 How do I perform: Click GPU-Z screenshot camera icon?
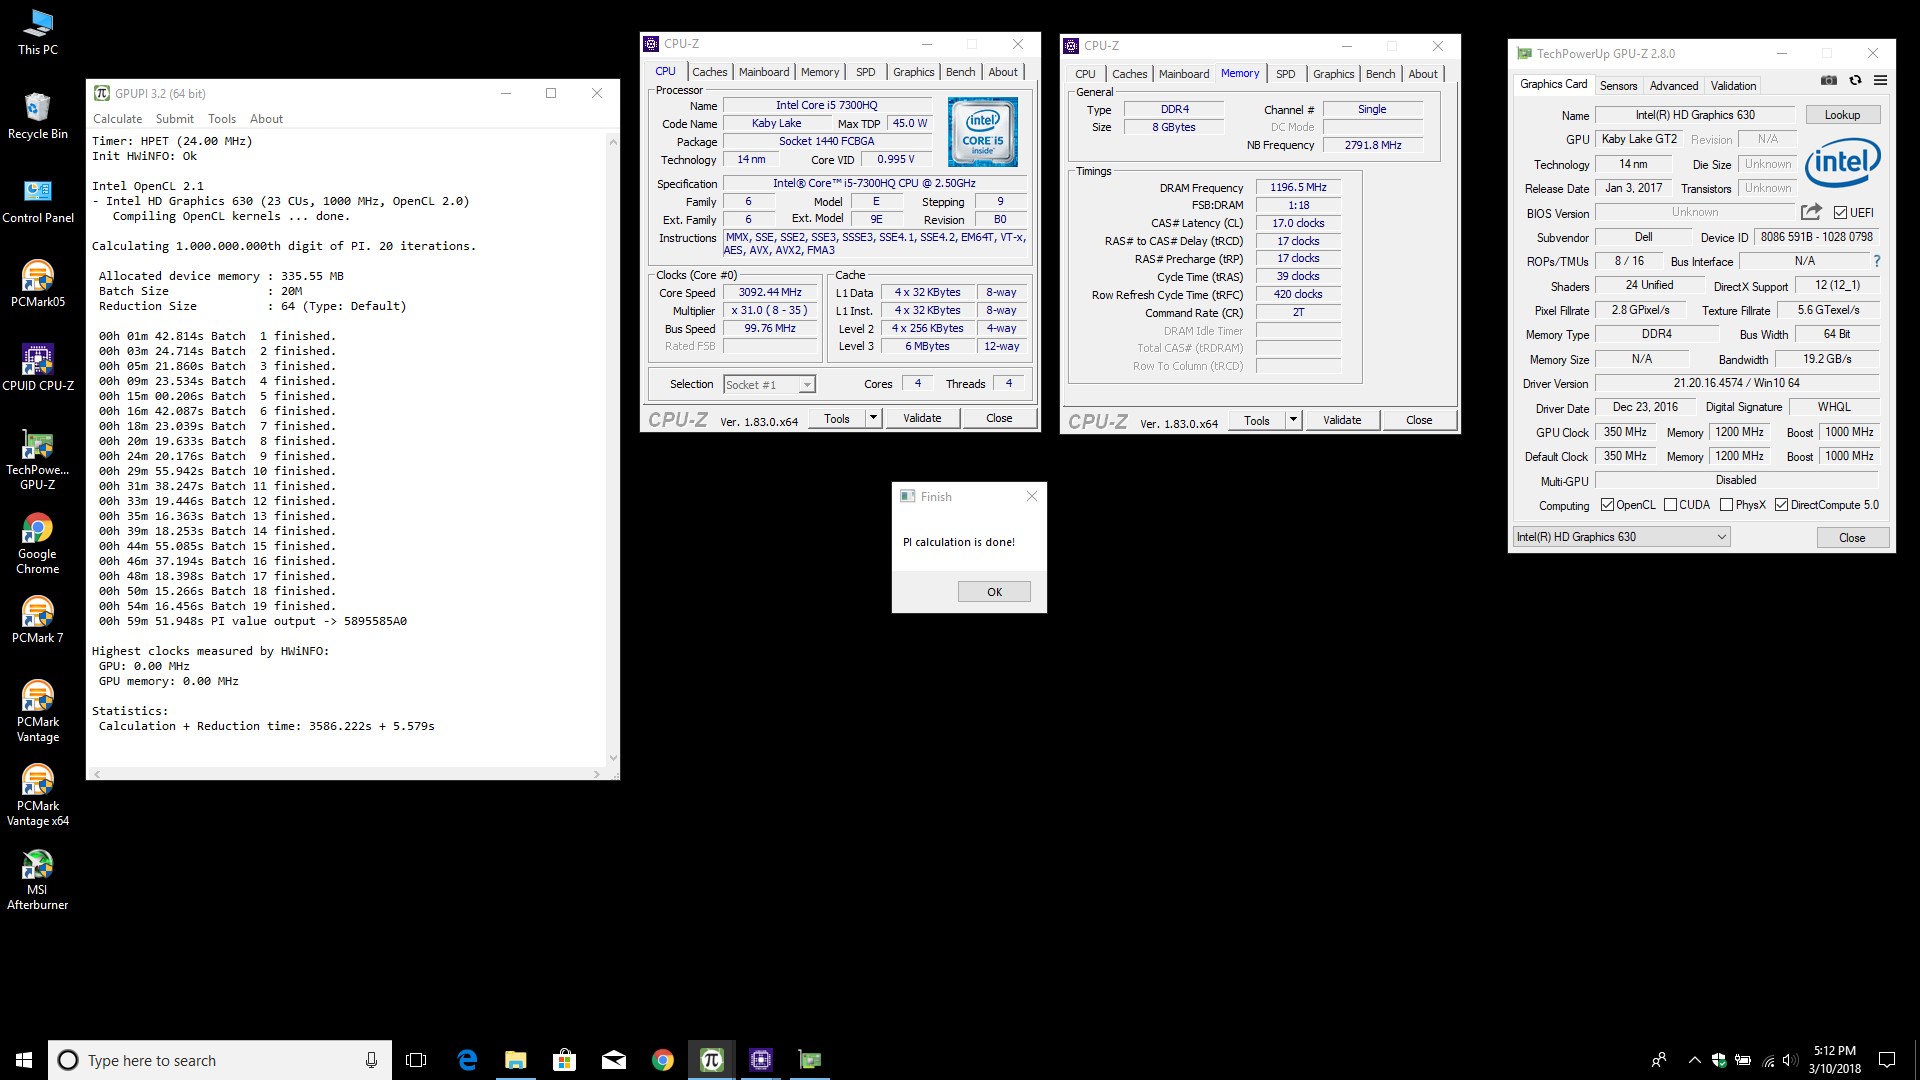pos(1829,80)
